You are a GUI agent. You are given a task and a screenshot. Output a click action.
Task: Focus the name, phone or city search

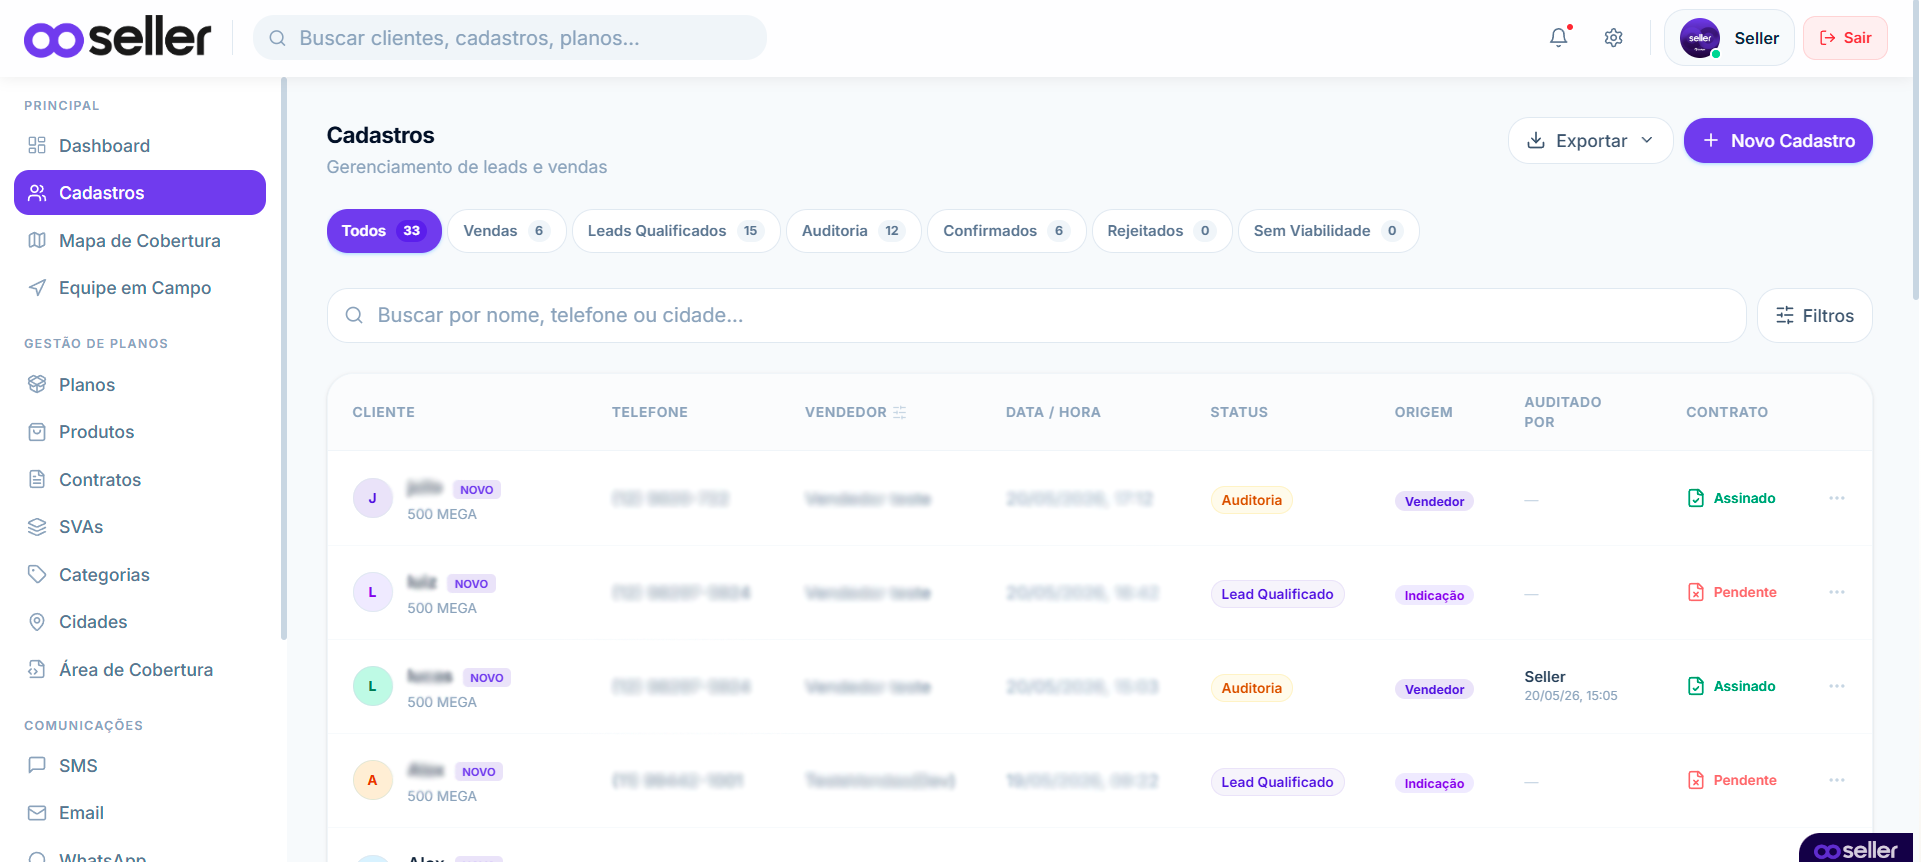coord(1036,316)
